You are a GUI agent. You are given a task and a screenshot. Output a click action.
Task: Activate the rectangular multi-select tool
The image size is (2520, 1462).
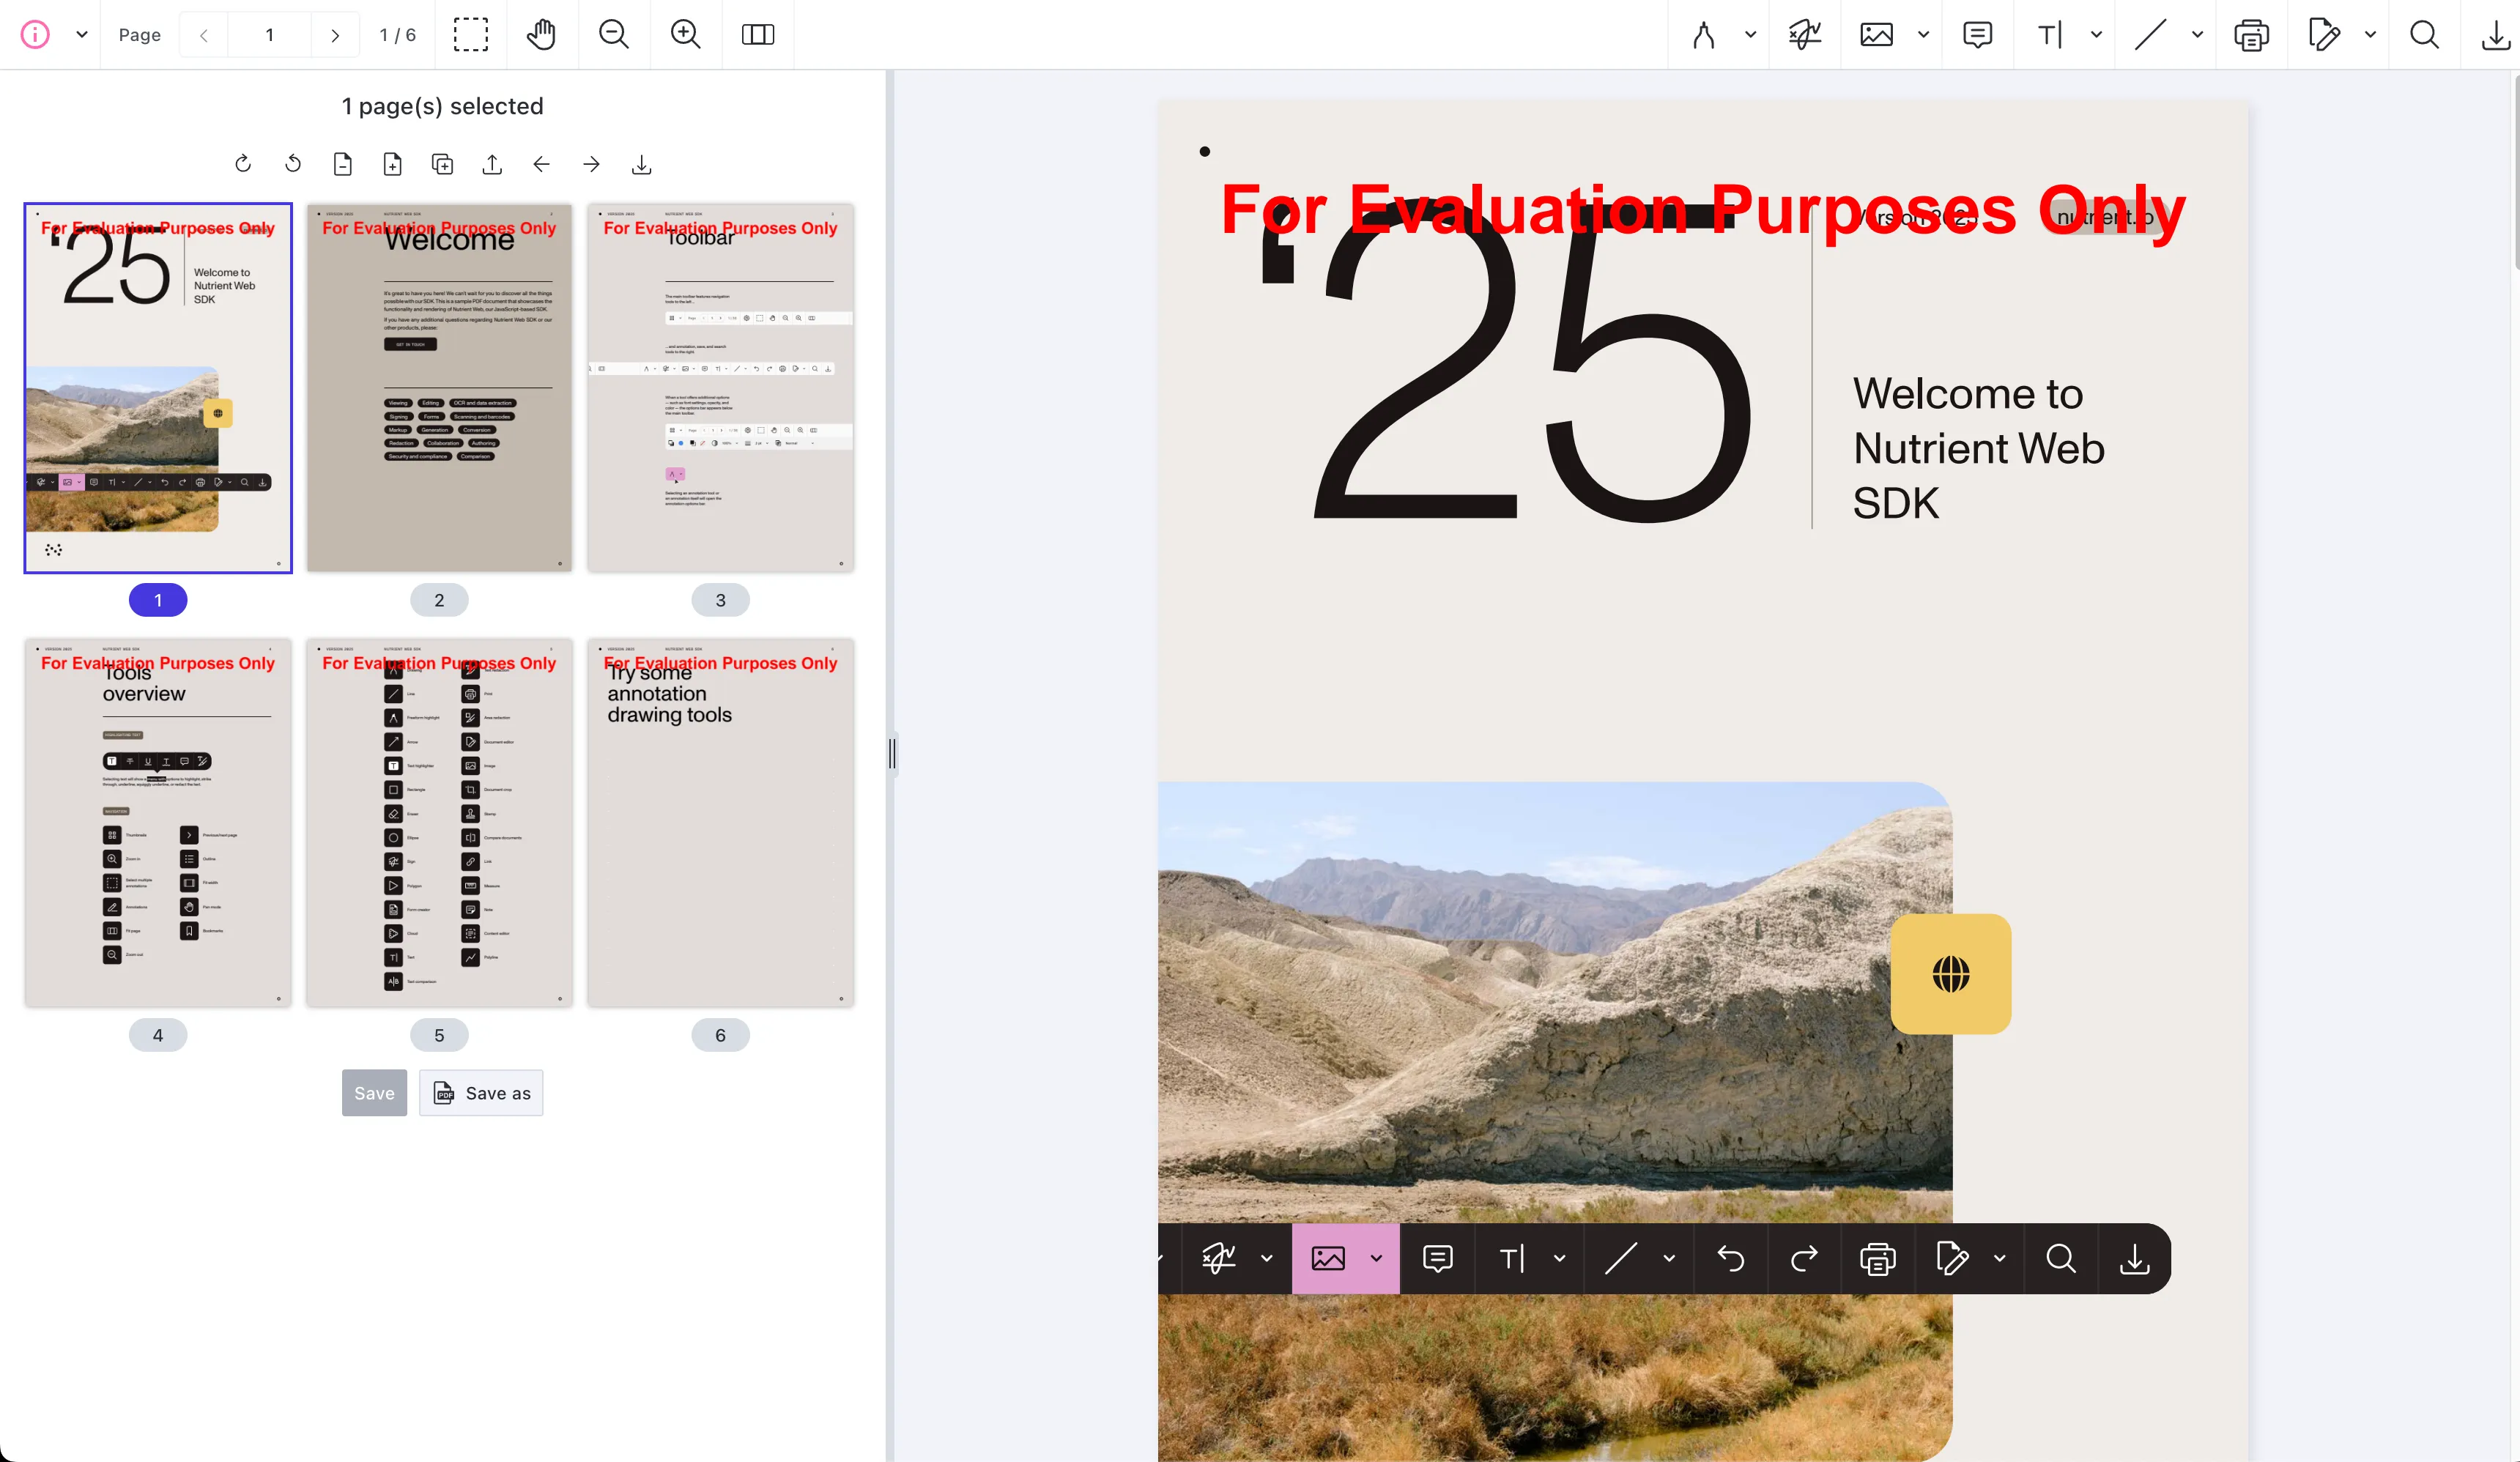click(470, 35)
